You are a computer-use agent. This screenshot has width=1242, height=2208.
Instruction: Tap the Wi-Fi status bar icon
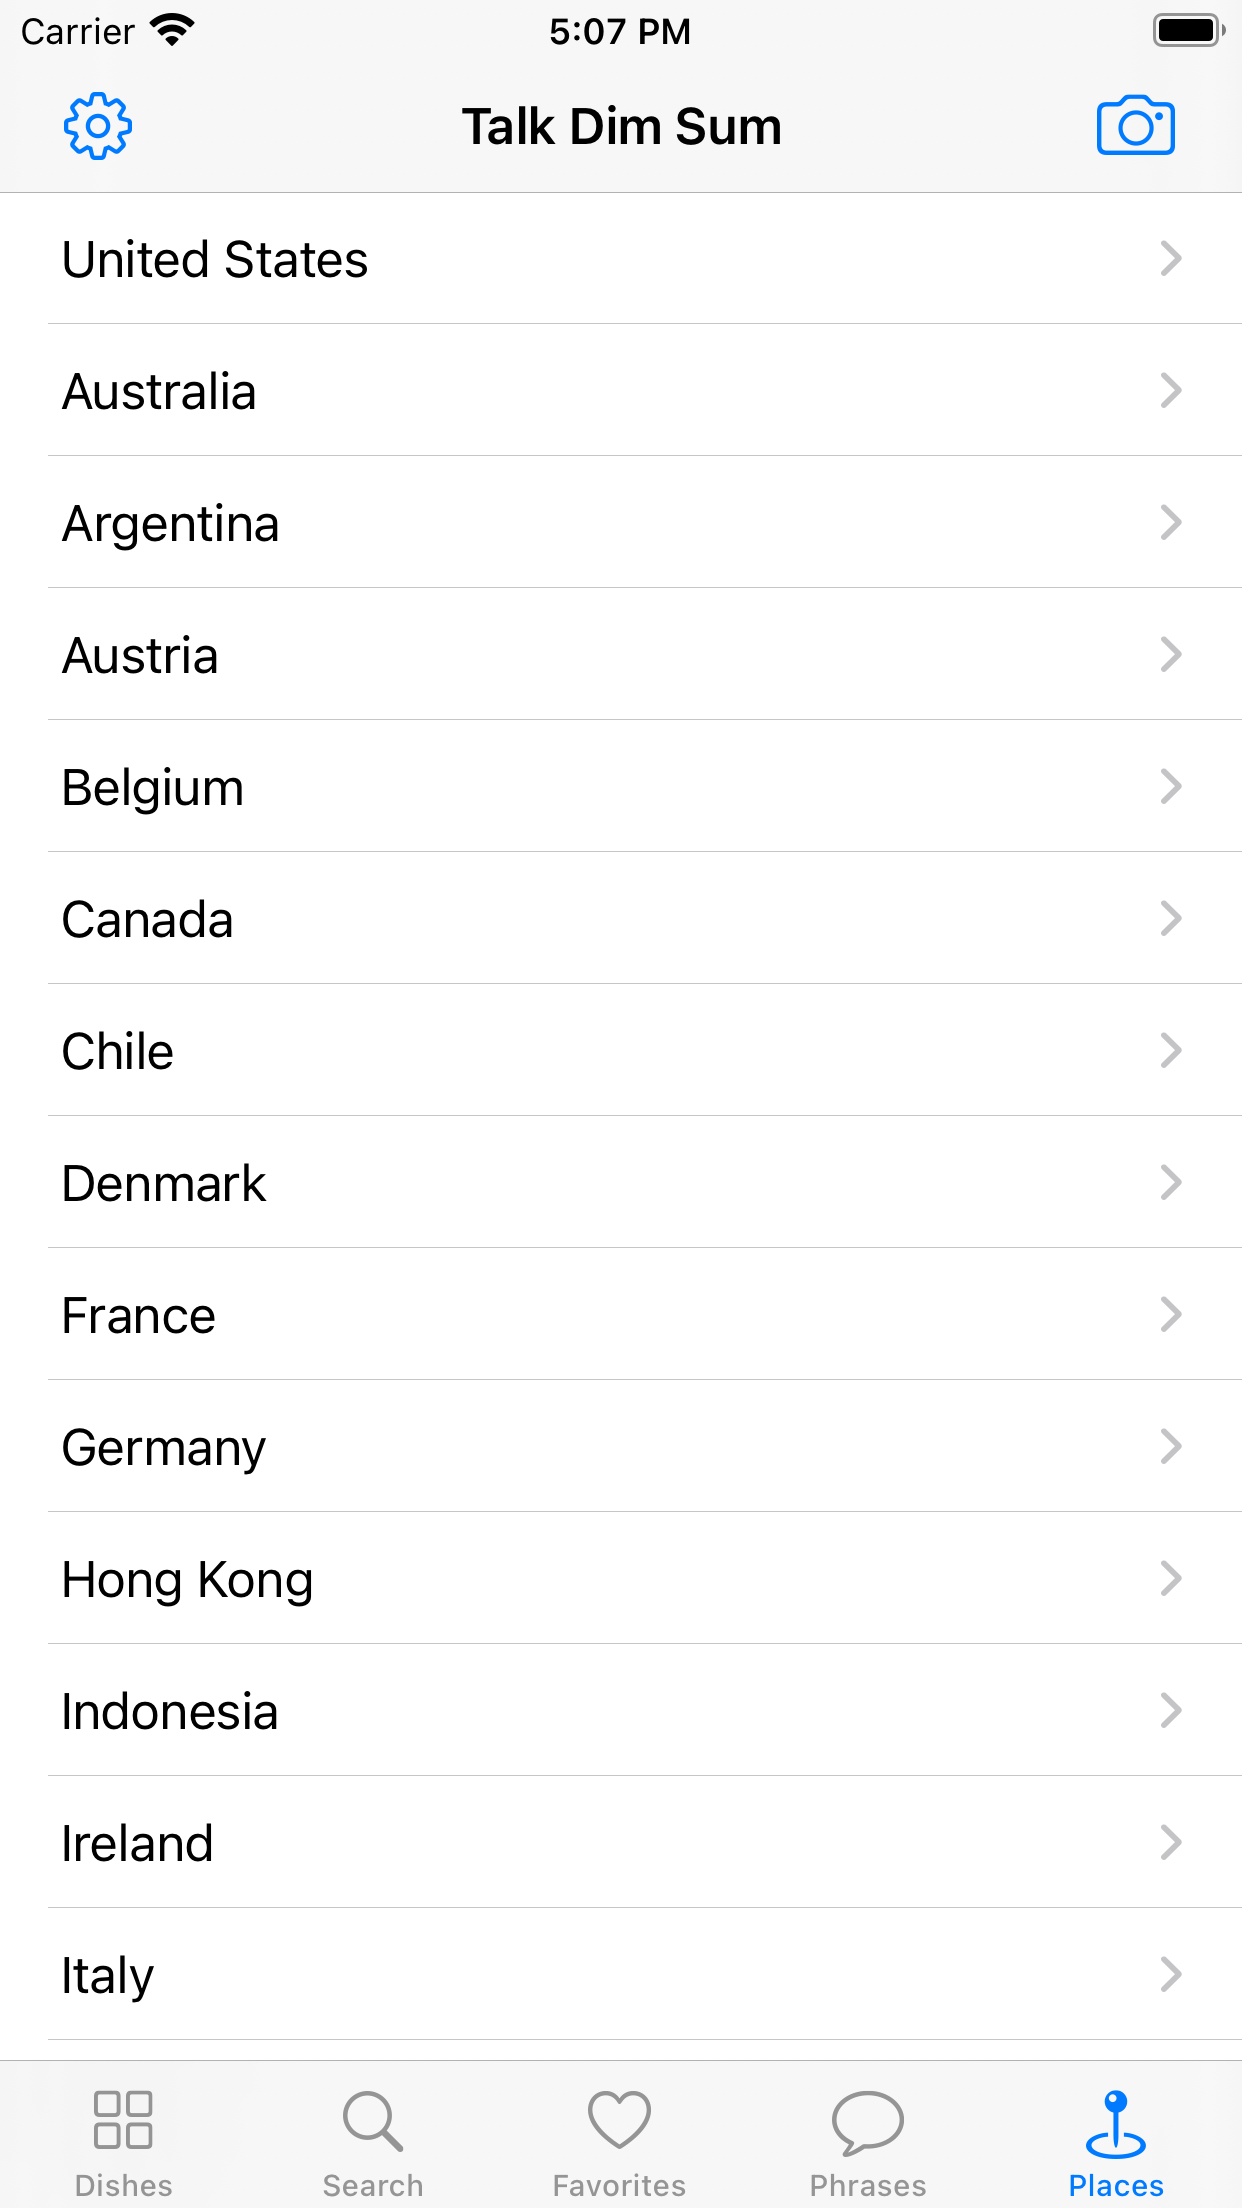click(x=172, y=31)
